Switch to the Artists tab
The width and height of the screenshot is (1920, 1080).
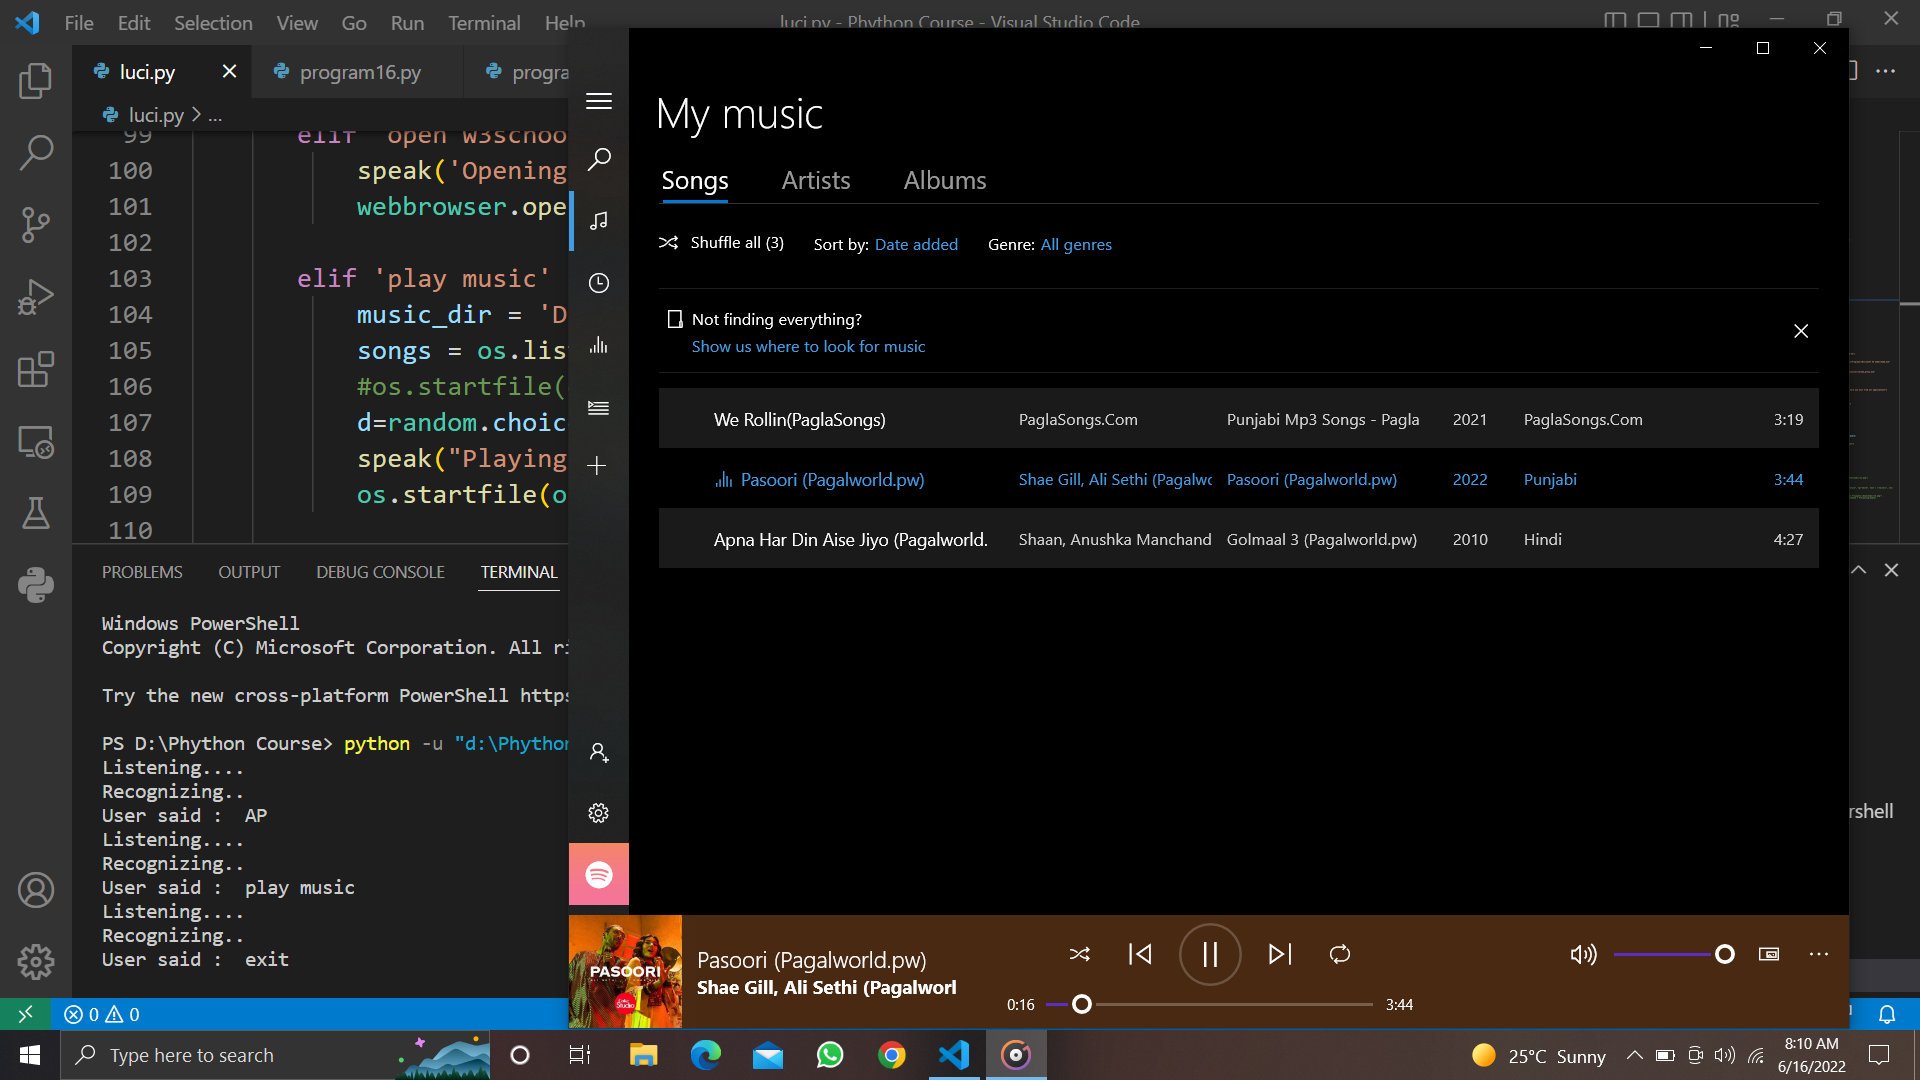[x=816, y=181]
